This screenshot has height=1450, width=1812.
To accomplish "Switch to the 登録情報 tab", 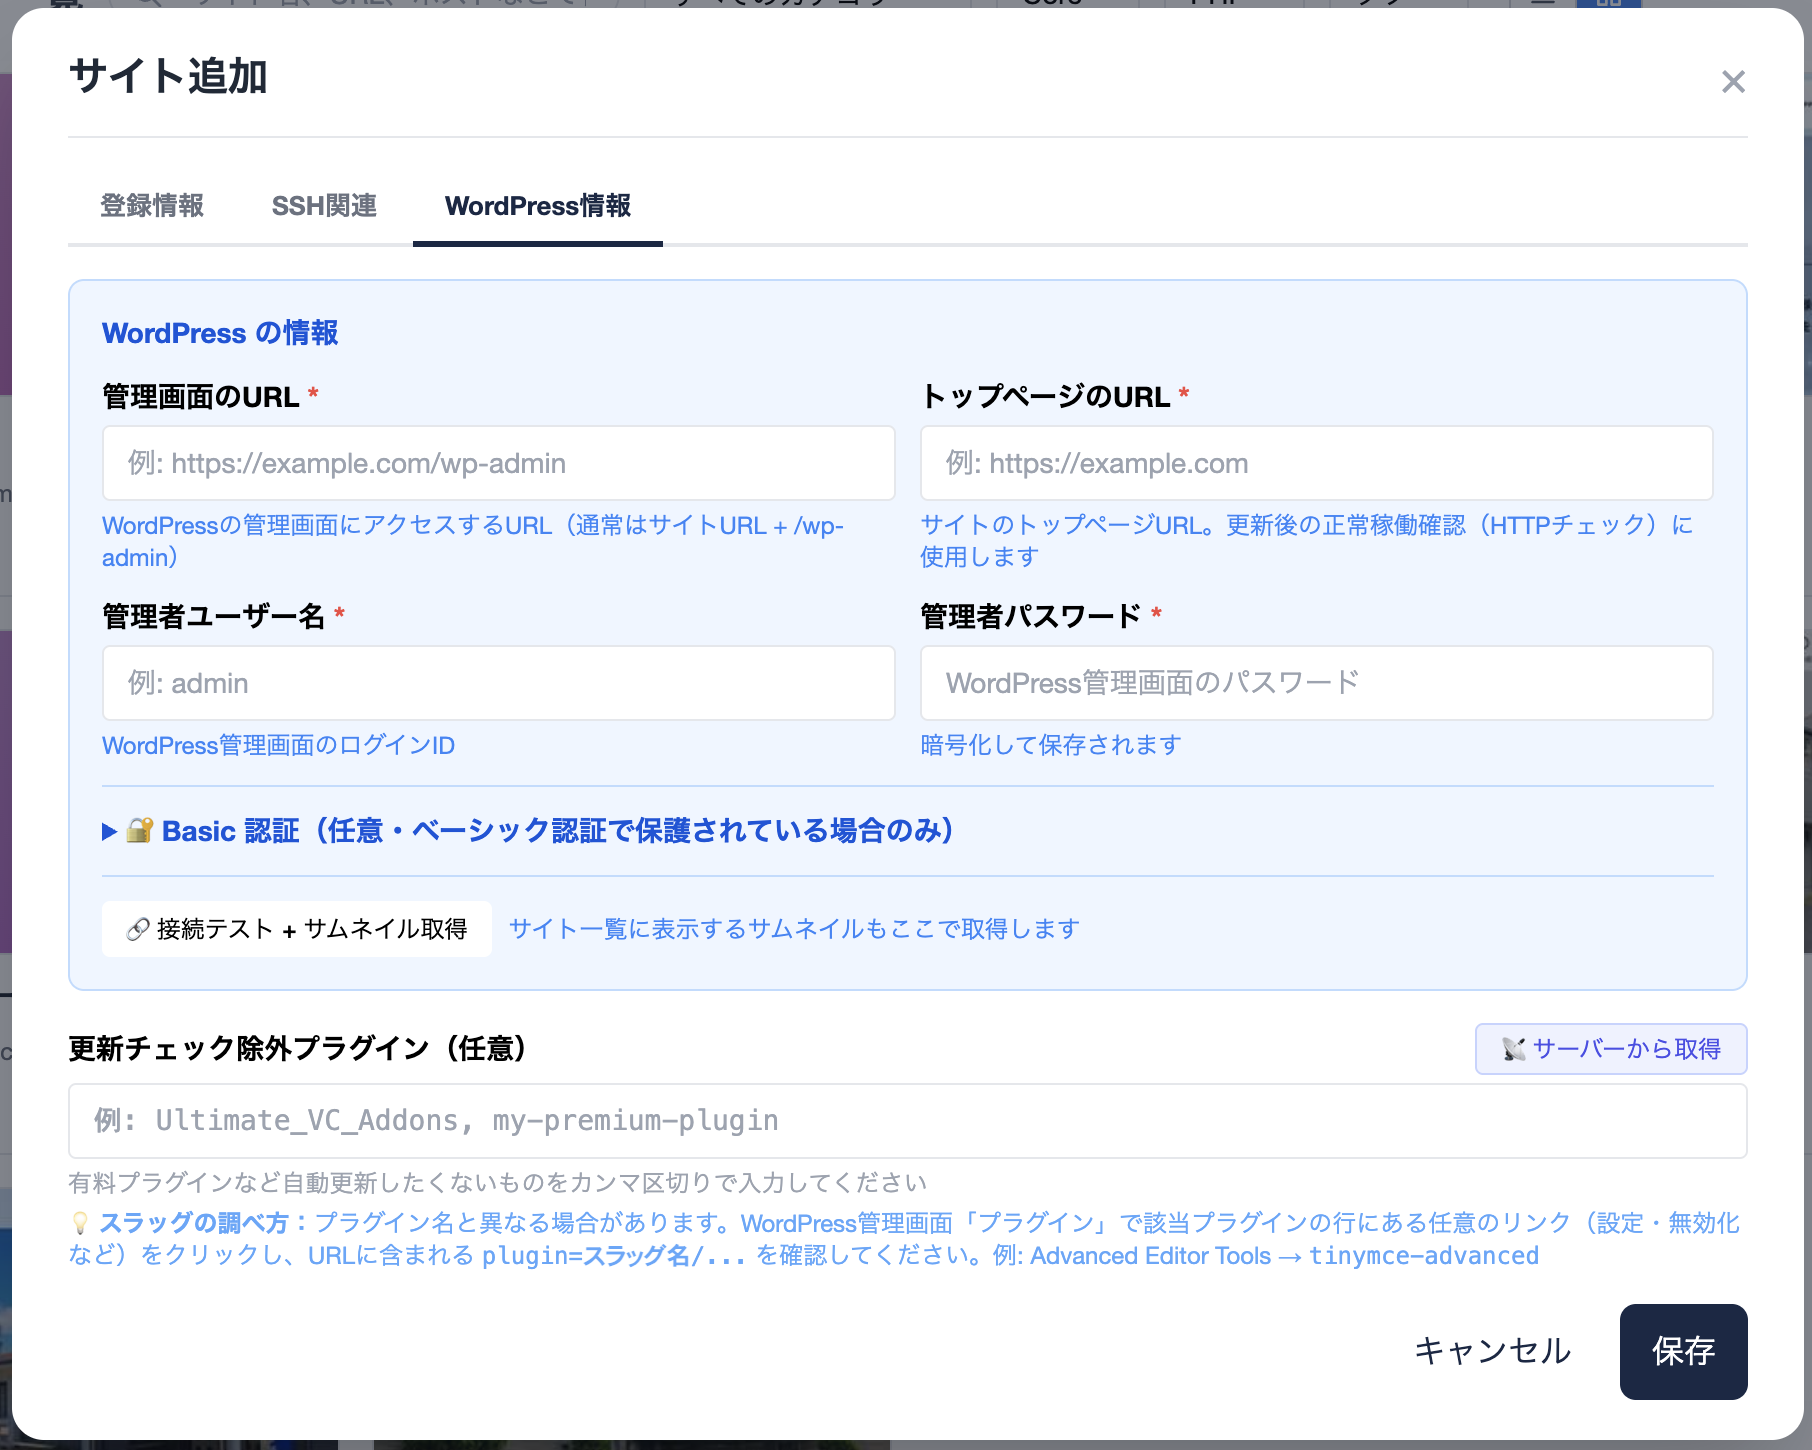I will click(x=152, y=206).
